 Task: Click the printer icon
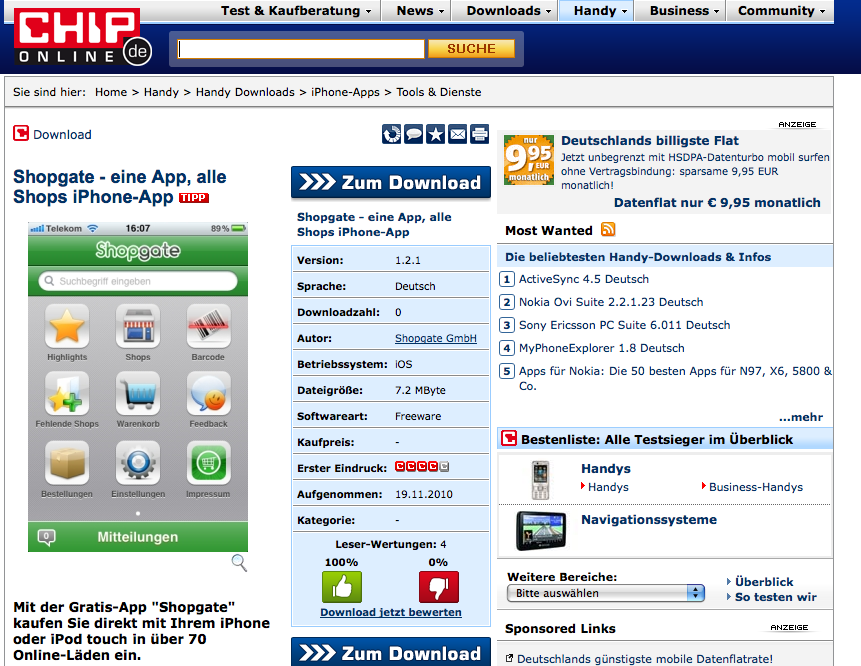click(479, 134)
